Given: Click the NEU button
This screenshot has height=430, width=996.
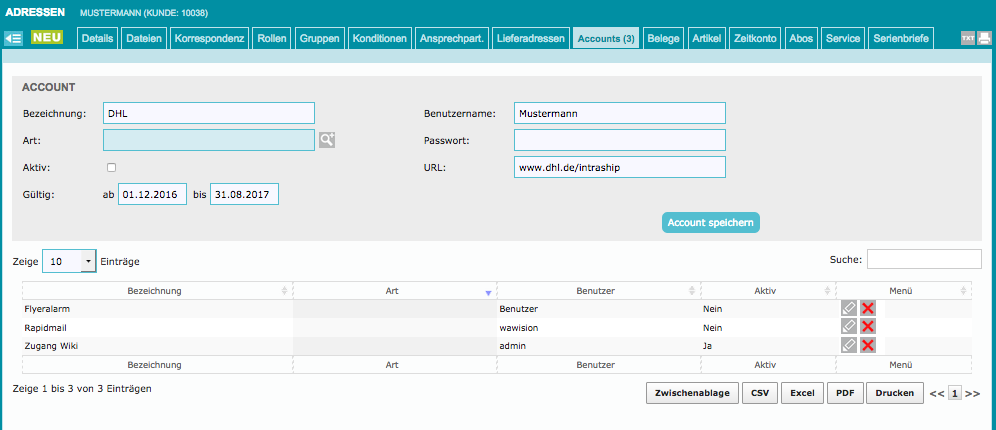Looking at the screenshot, I should [x=47, y=38].
